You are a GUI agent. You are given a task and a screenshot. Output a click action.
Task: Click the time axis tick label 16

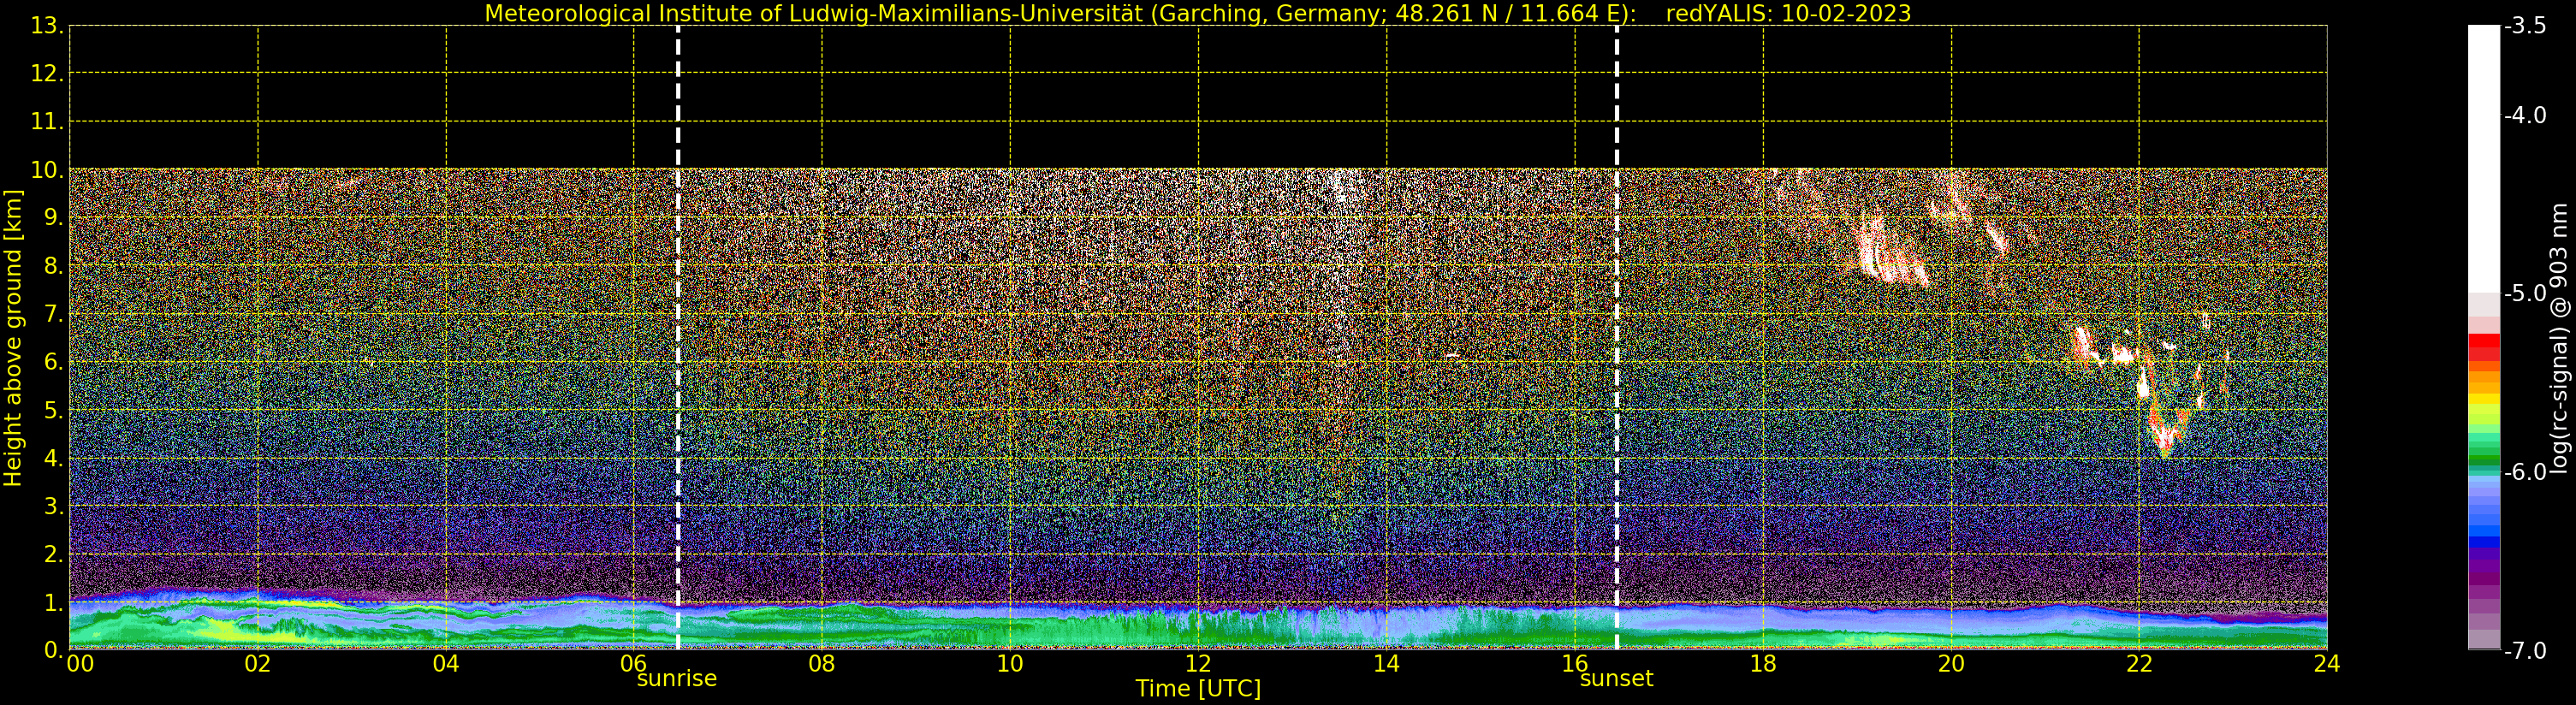tap(1575, 664)
